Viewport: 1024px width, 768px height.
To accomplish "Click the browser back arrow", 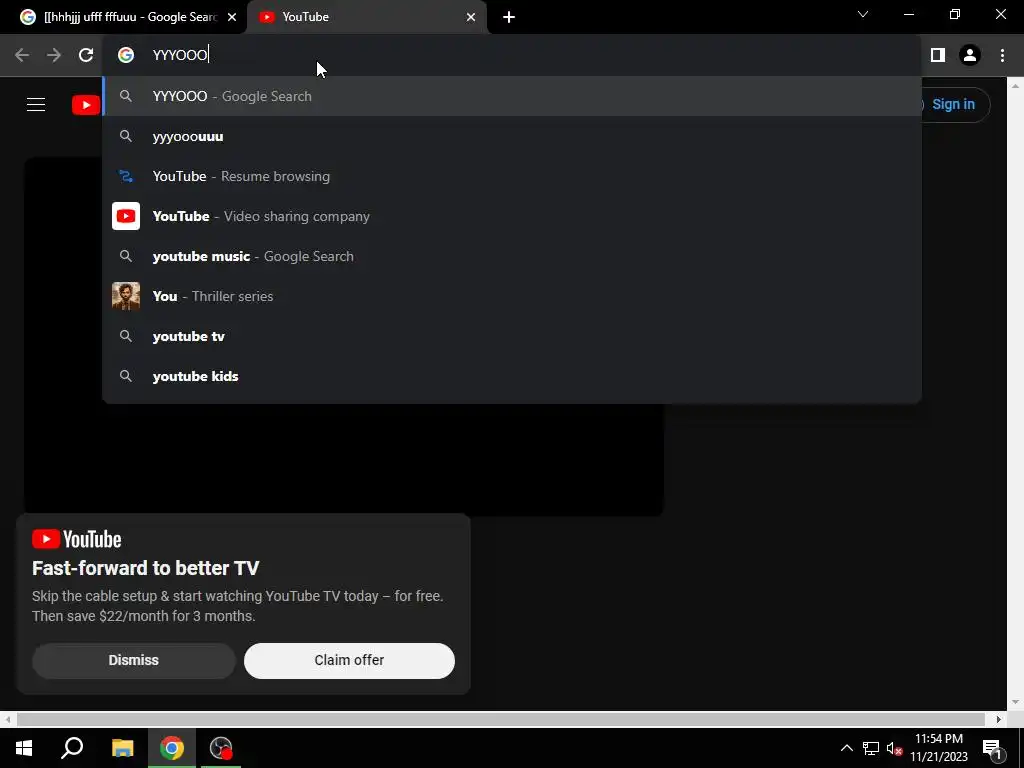I will click(22, 55).
